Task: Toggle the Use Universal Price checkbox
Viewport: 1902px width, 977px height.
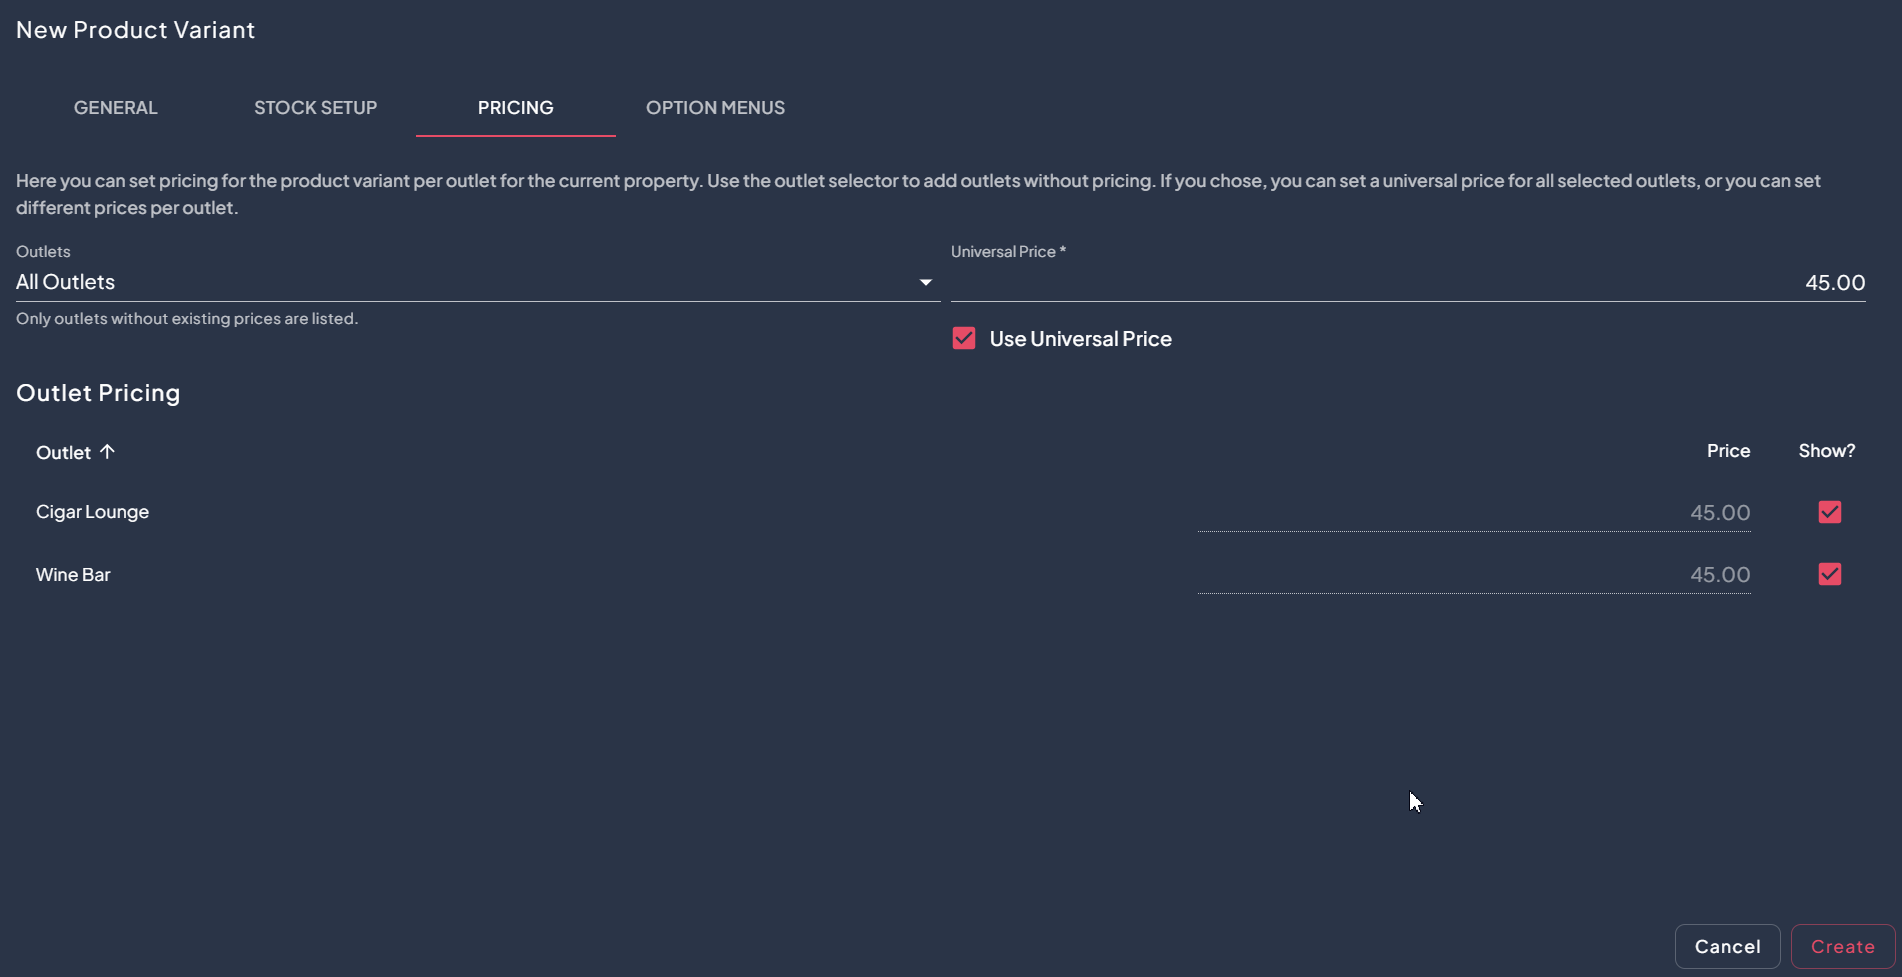Action: pyautogui.click(x=964, y=339)
